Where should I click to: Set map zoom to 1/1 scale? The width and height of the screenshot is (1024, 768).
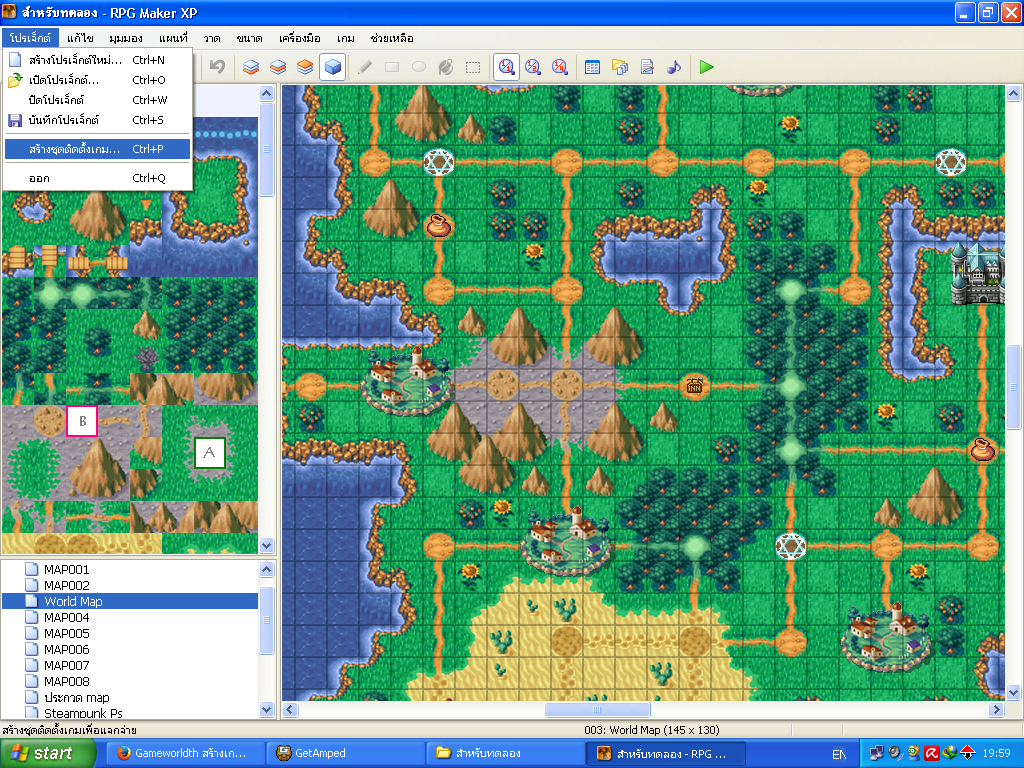point(506,67)
